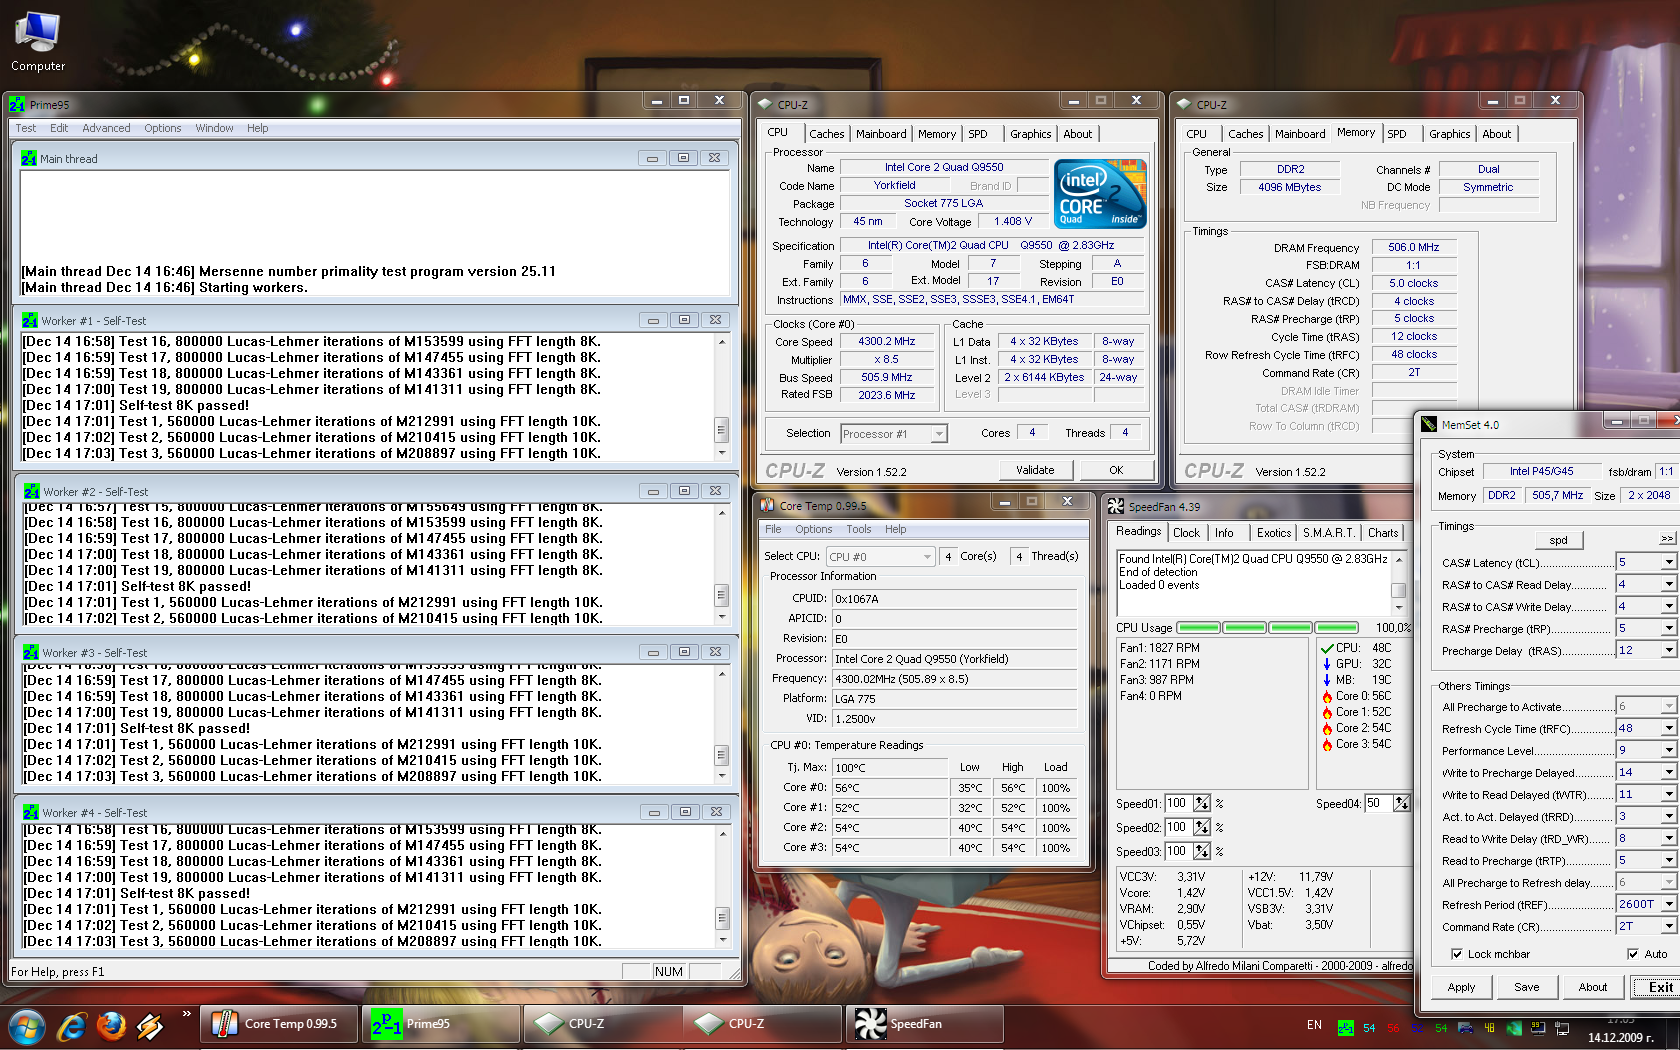1680x1050 pixels.
Task: Open the Test menu in Prime95
Action: pos(26,128)
